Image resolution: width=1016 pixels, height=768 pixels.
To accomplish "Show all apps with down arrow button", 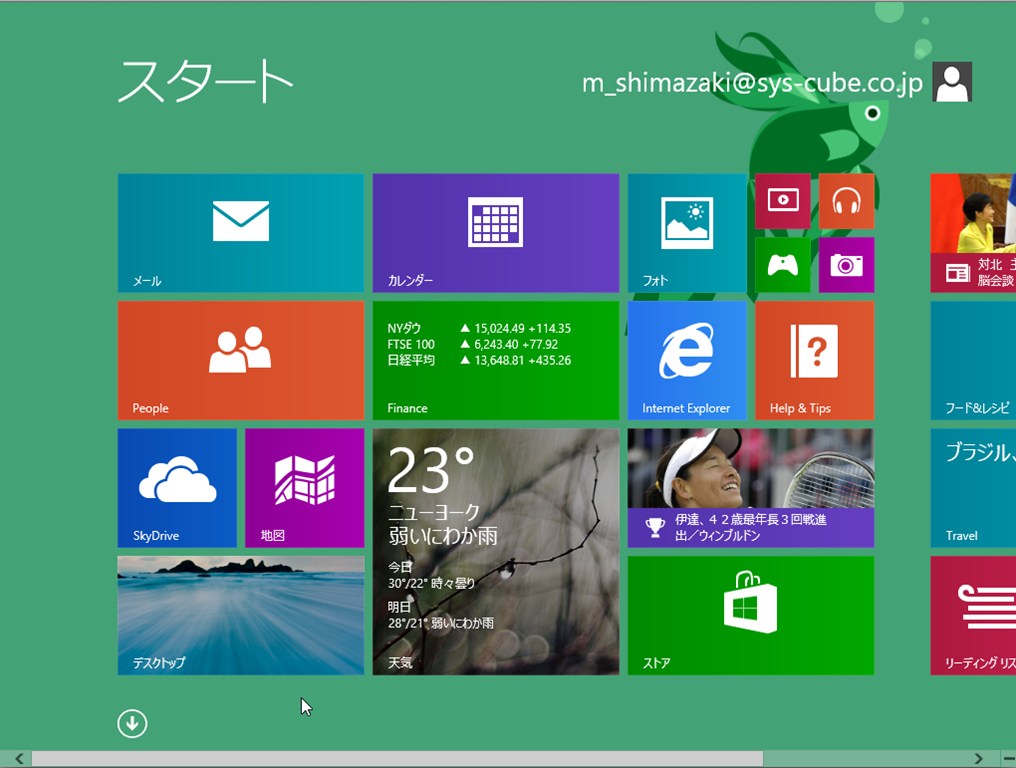I will (x=132, y=724).
